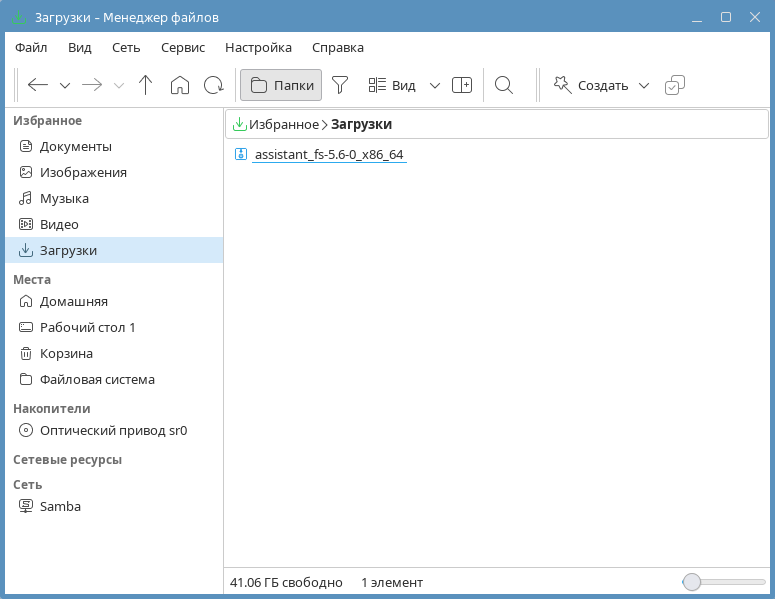Screen dimensions: 775x599
Task: Go up to the parent folder
Action: pyautogui.click(x=146, y=86)
